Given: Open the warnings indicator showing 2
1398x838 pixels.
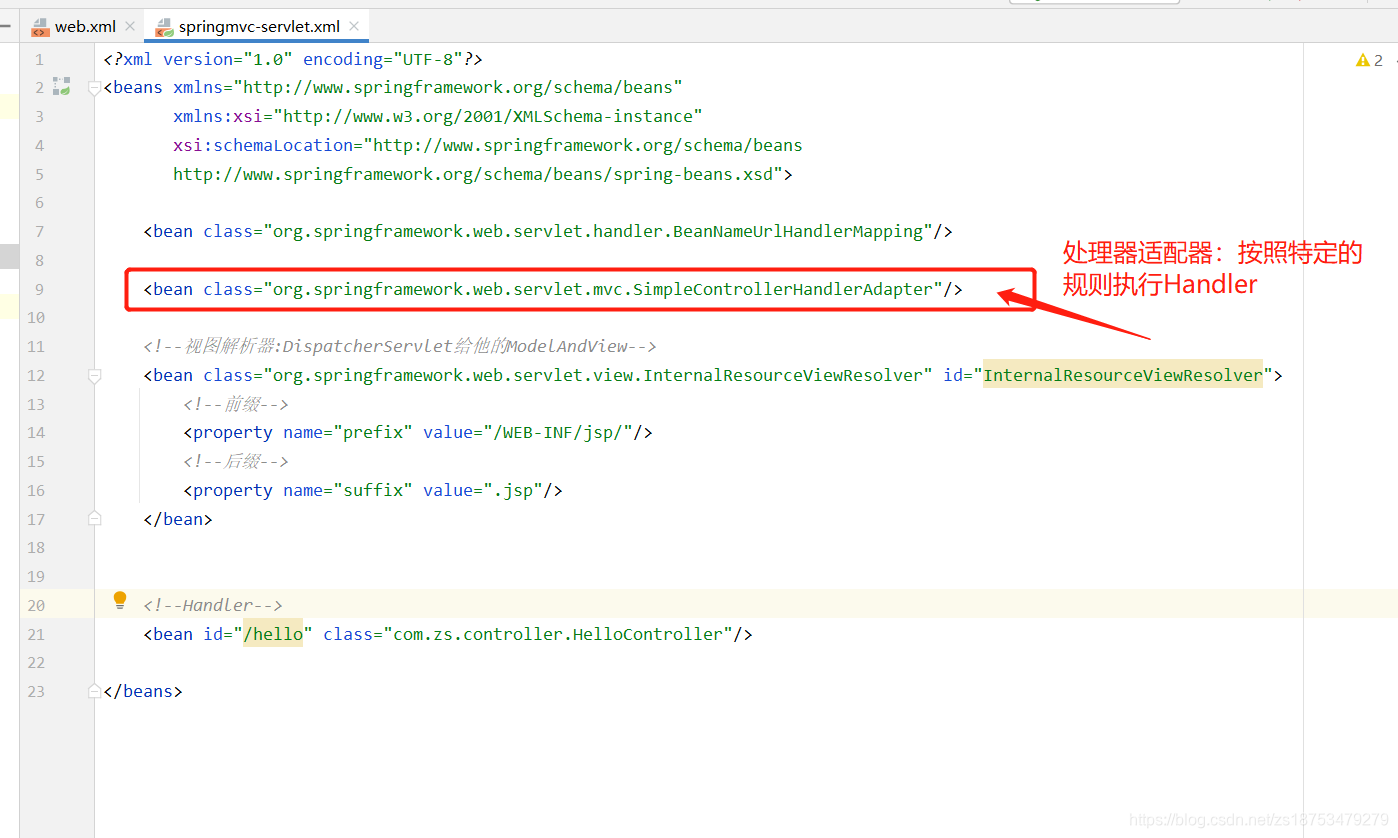Looking at the screenshot, I should [1369, 61].
